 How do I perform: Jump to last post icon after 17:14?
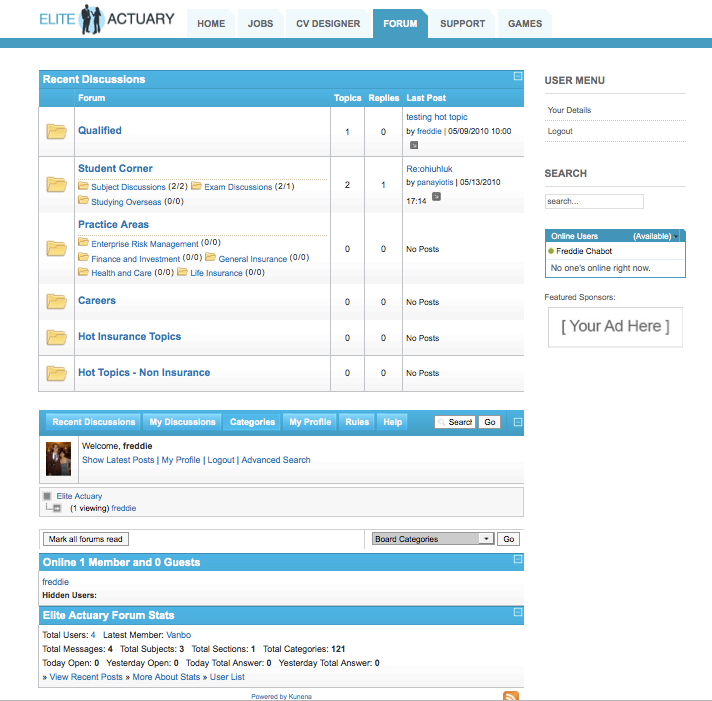[436, 197]
